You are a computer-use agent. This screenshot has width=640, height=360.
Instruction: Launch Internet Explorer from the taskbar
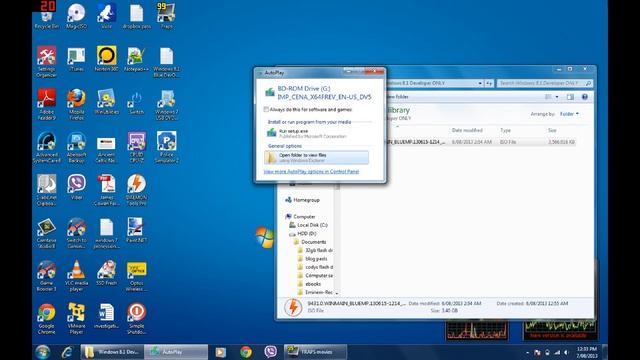pos(67,352)
